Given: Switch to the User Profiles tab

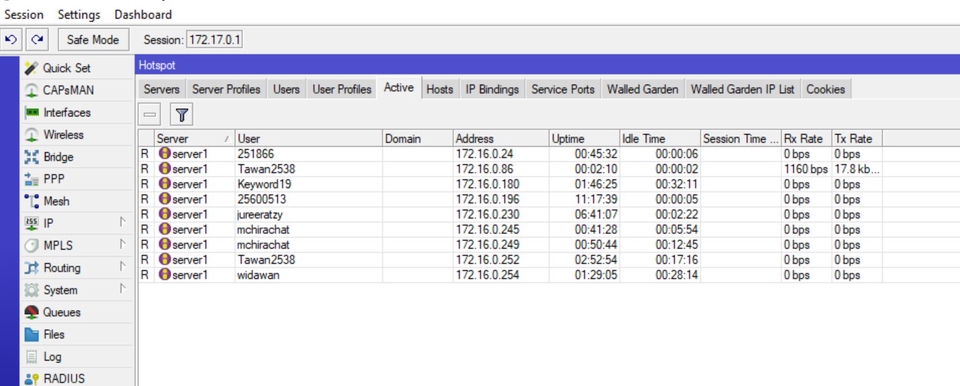Looking at the screenshot, I should 342,89.
